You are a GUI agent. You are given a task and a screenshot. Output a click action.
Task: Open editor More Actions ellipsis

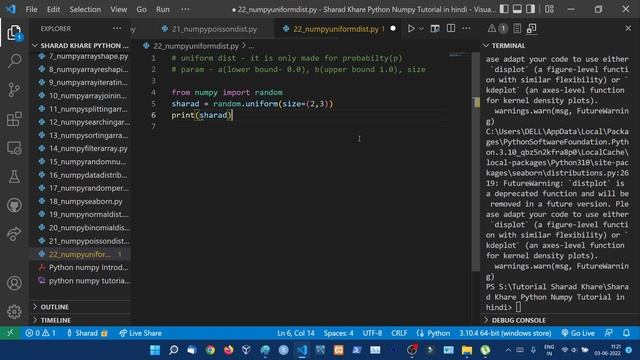pos(467,29)
